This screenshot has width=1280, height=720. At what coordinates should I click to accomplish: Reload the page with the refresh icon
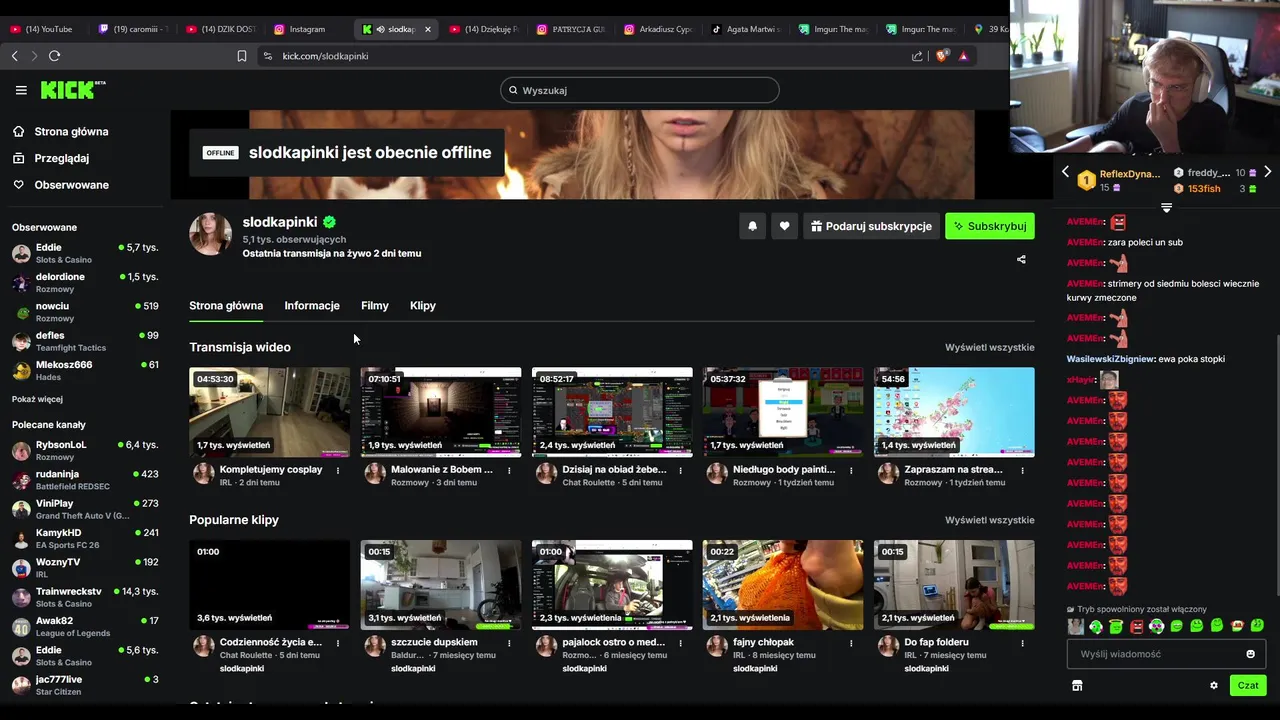(x=55, y=56)
